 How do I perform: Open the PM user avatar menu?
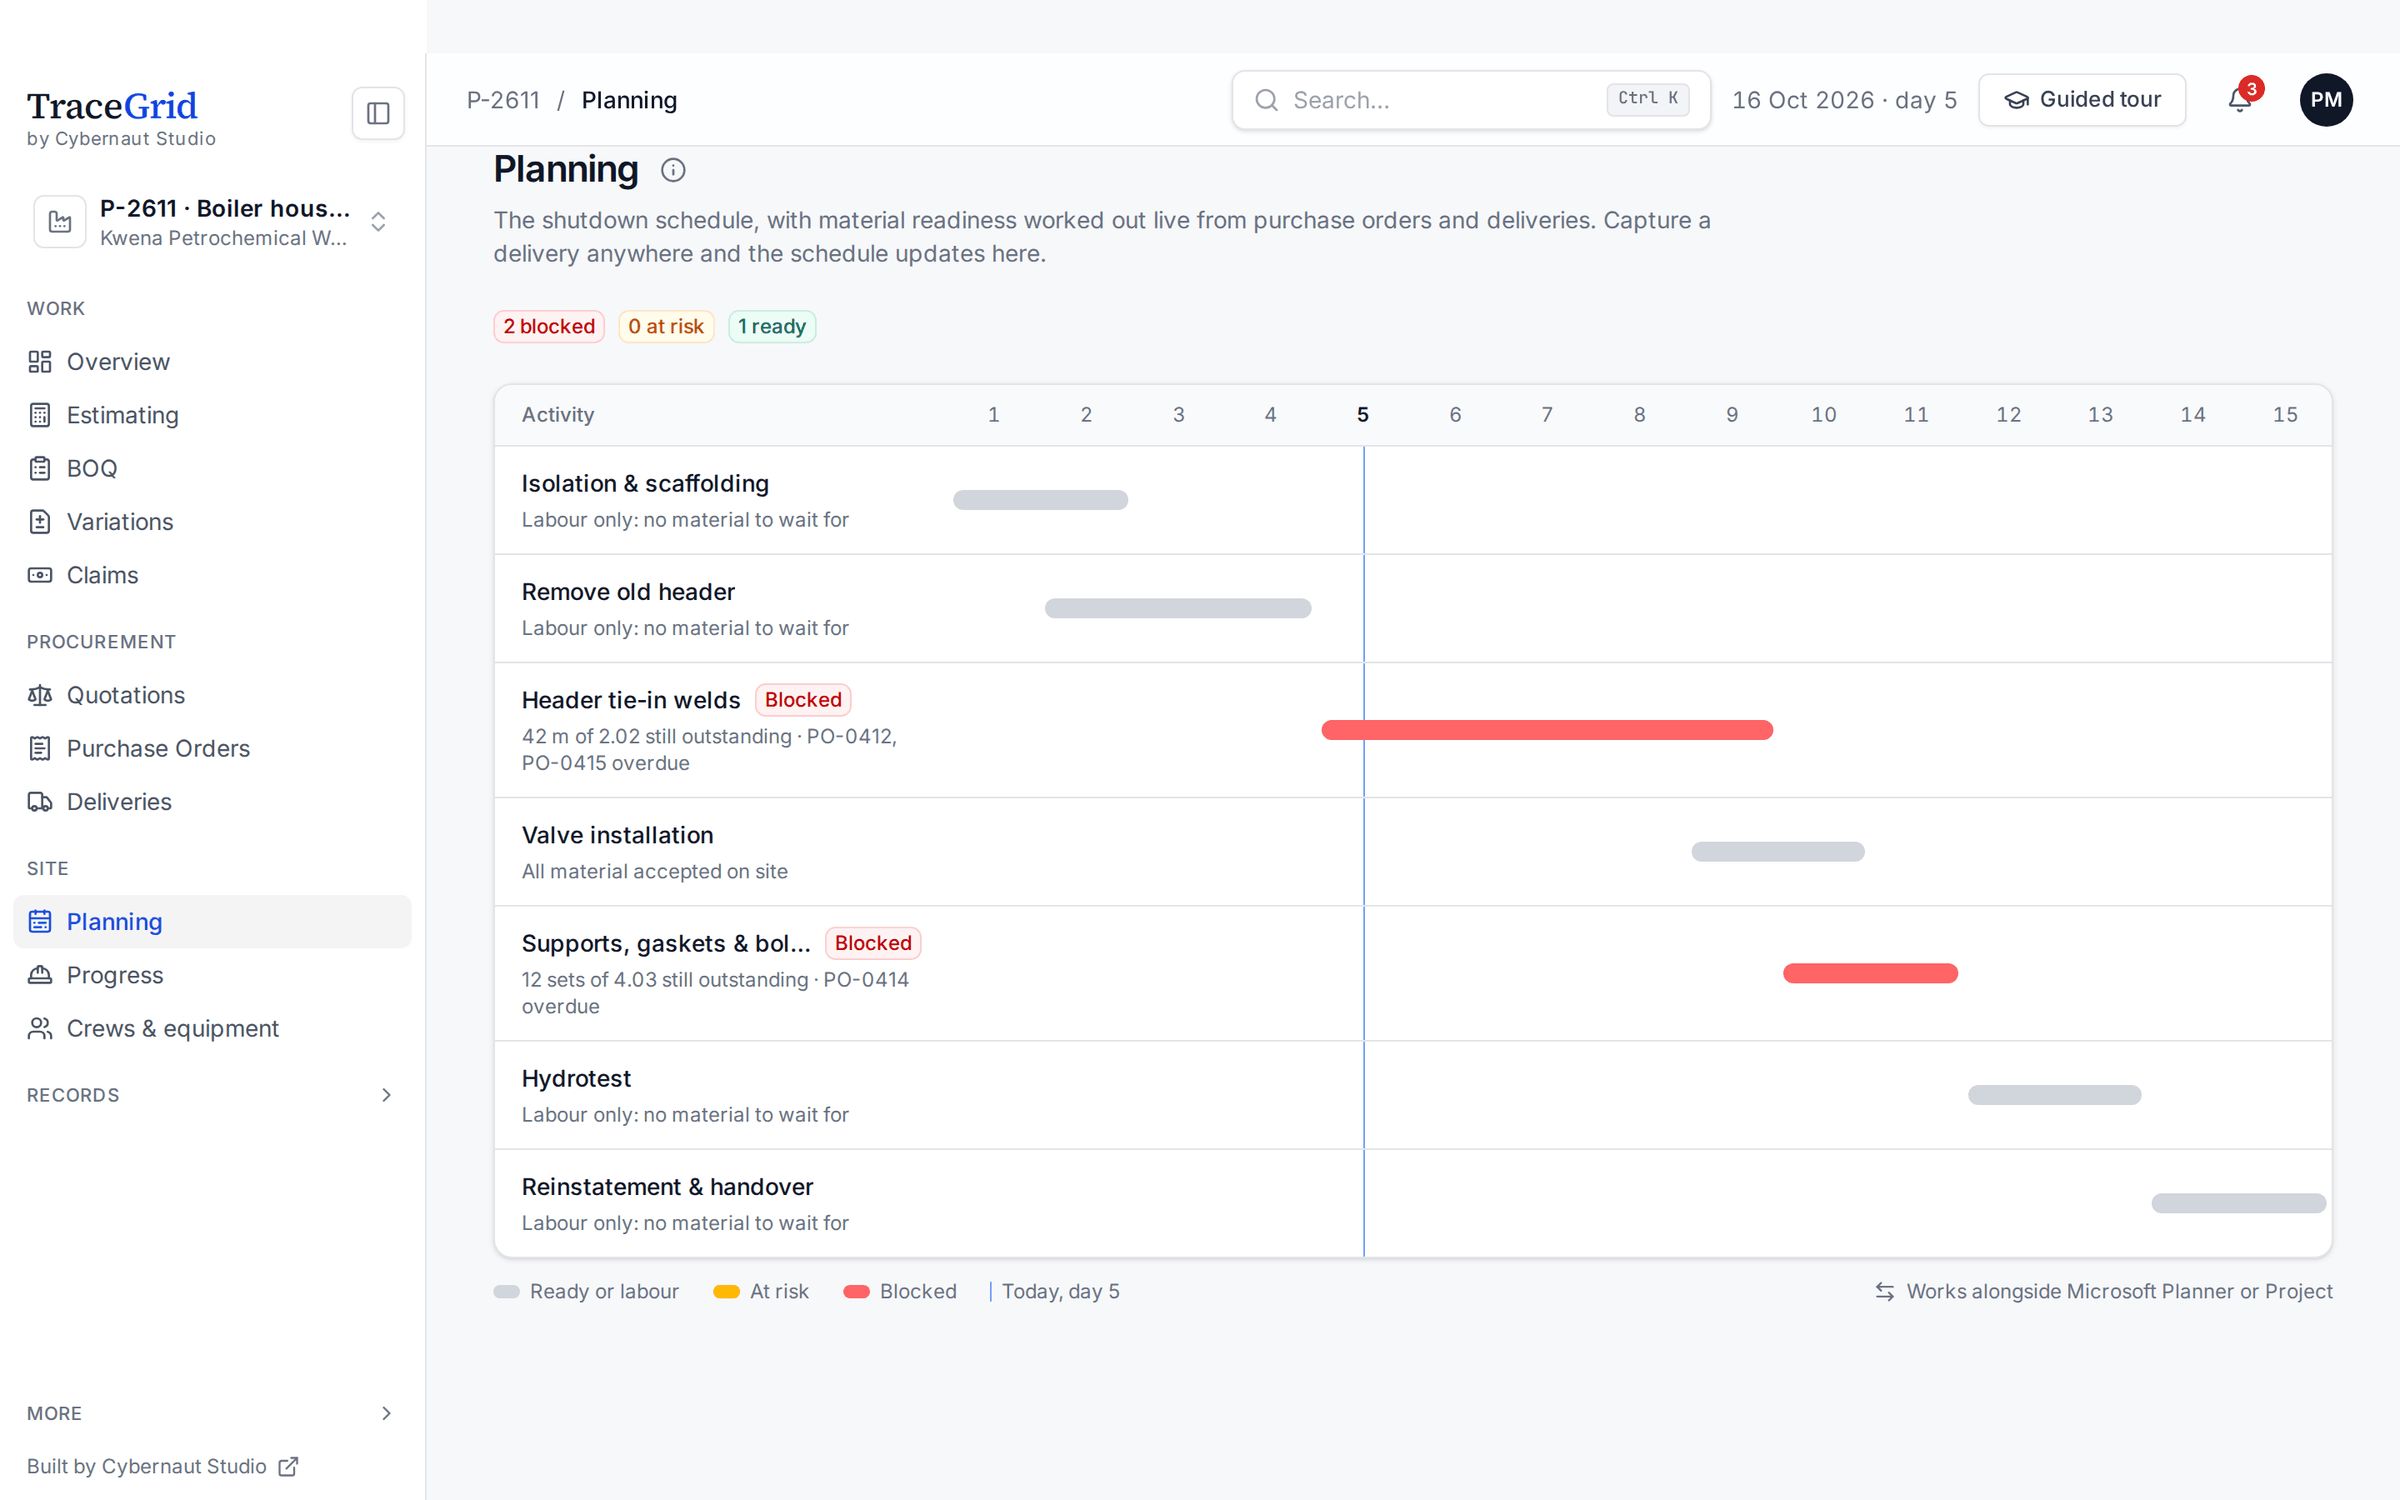coord(2326,100)
